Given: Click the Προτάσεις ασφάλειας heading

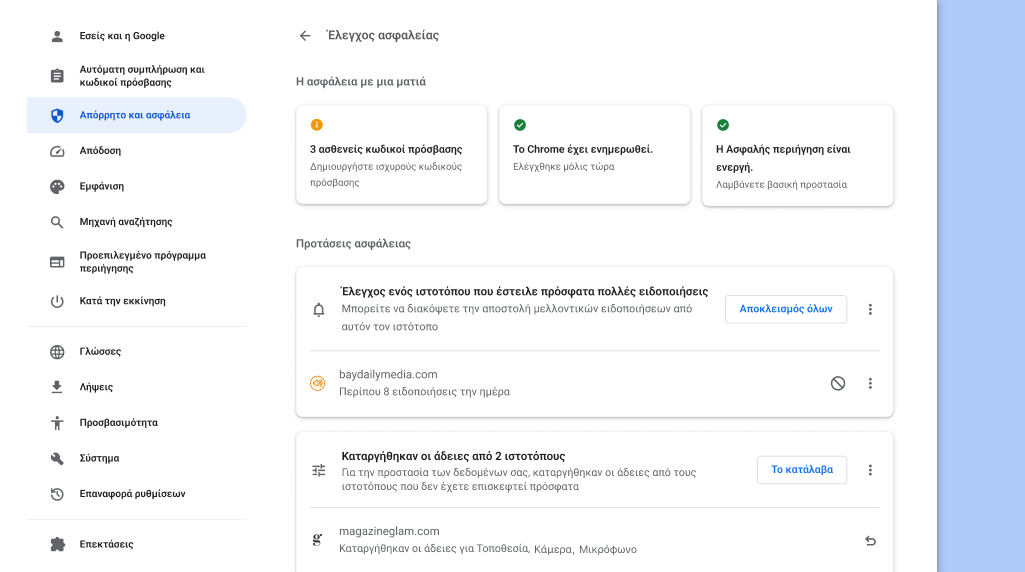Looking at the screenshot, I should 353,244.
